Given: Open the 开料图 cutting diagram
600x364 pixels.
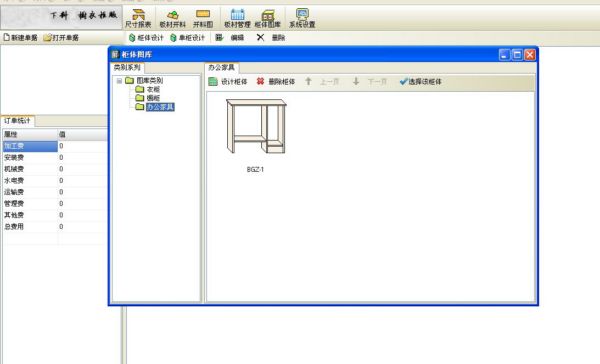Looking at the screenshot, I should click(x=203, y=18).
